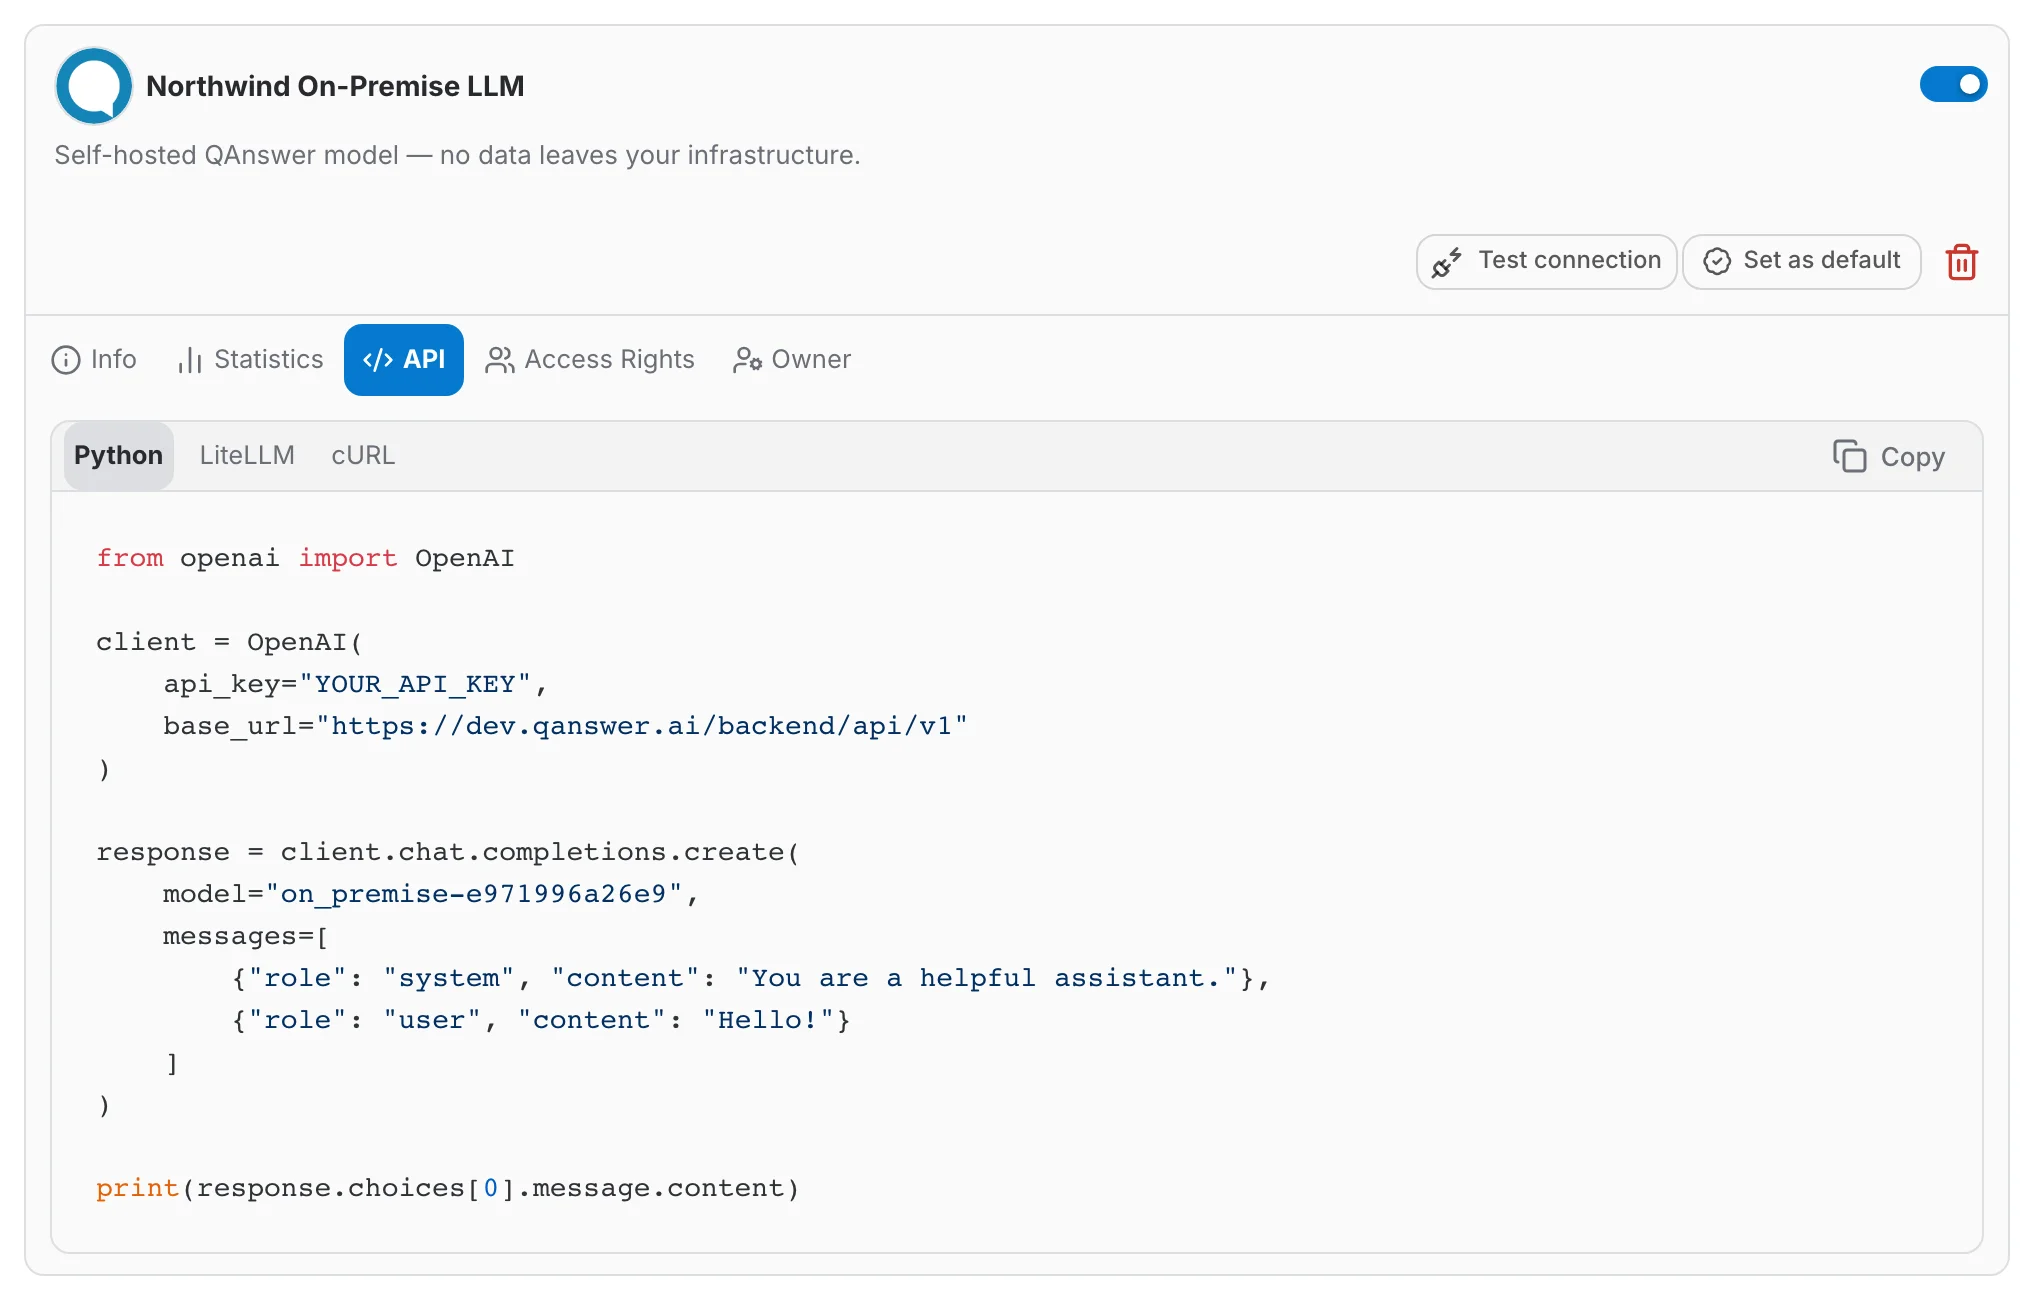The width and height of the screenshot is (2034, 1298).
Task: Click the "YOUR_API_KEY" placeholder text
Action: (x=415, y=684)
